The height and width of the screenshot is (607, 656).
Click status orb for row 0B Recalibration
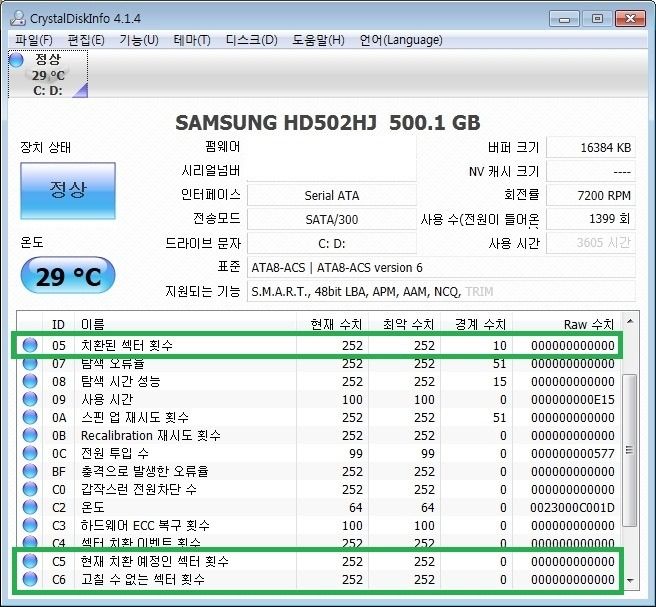30,435
